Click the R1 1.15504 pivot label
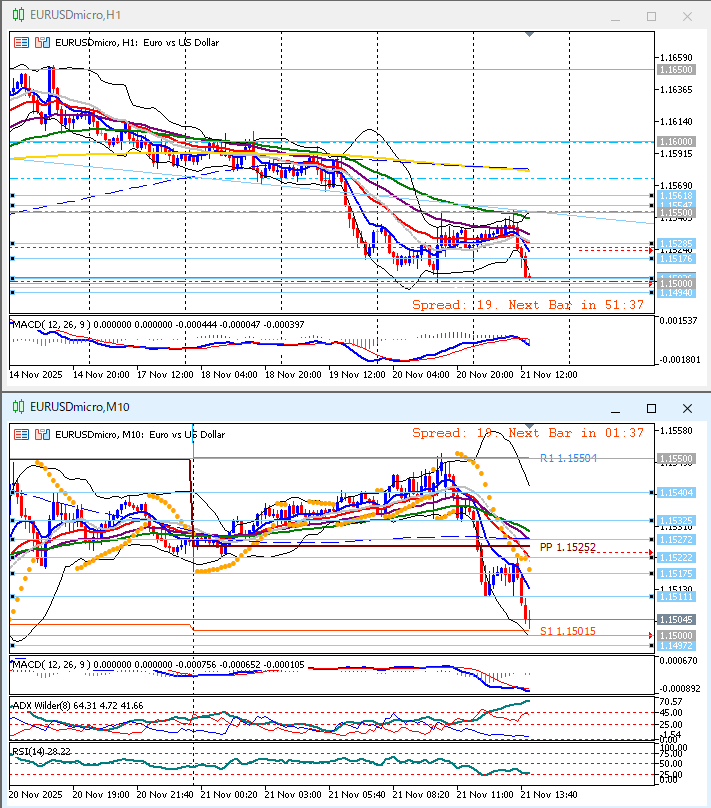Viewport: 711px width, 808px height. [x=567, y=458]
